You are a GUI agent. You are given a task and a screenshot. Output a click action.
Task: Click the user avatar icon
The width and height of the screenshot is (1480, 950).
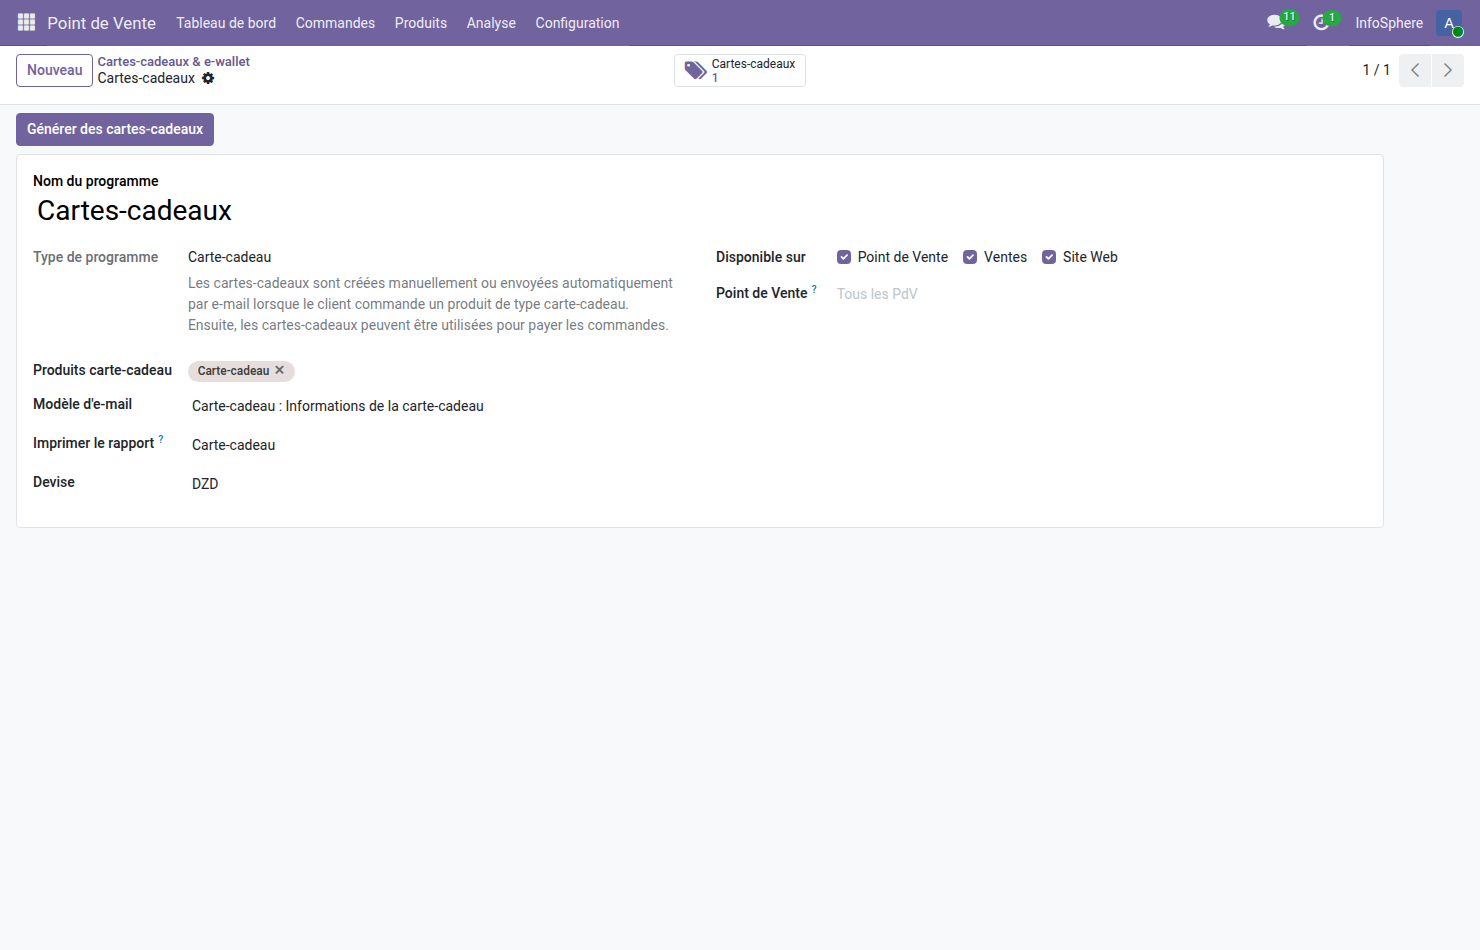coord(1449,23)
